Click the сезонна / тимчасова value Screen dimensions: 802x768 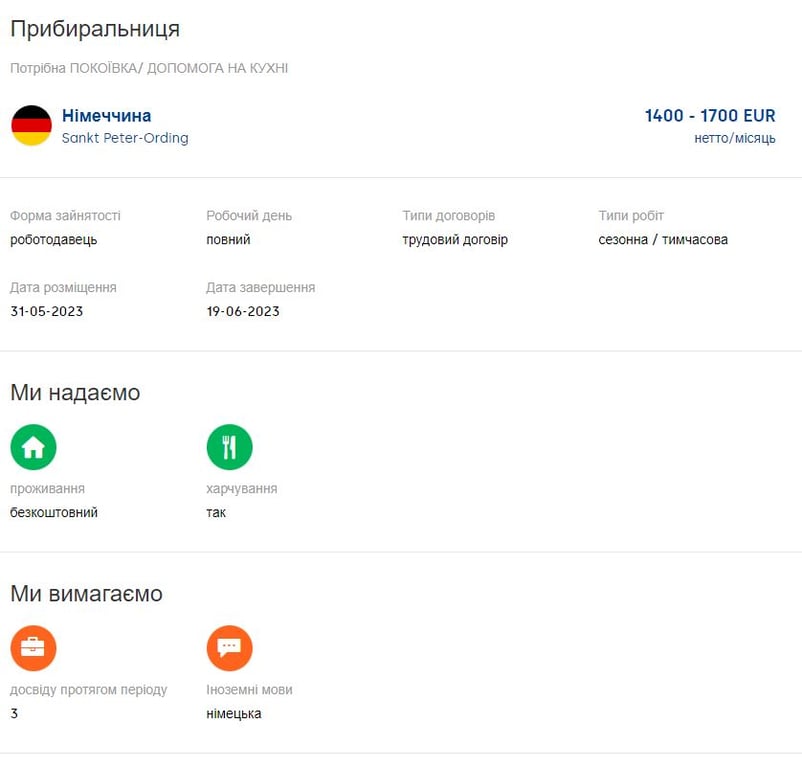click(663, 240)
